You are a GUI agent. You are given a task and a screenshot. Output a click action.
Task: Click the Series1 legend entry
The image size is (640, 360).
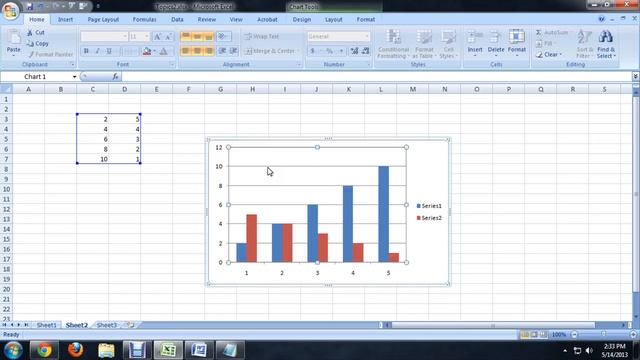click(429, 206)
